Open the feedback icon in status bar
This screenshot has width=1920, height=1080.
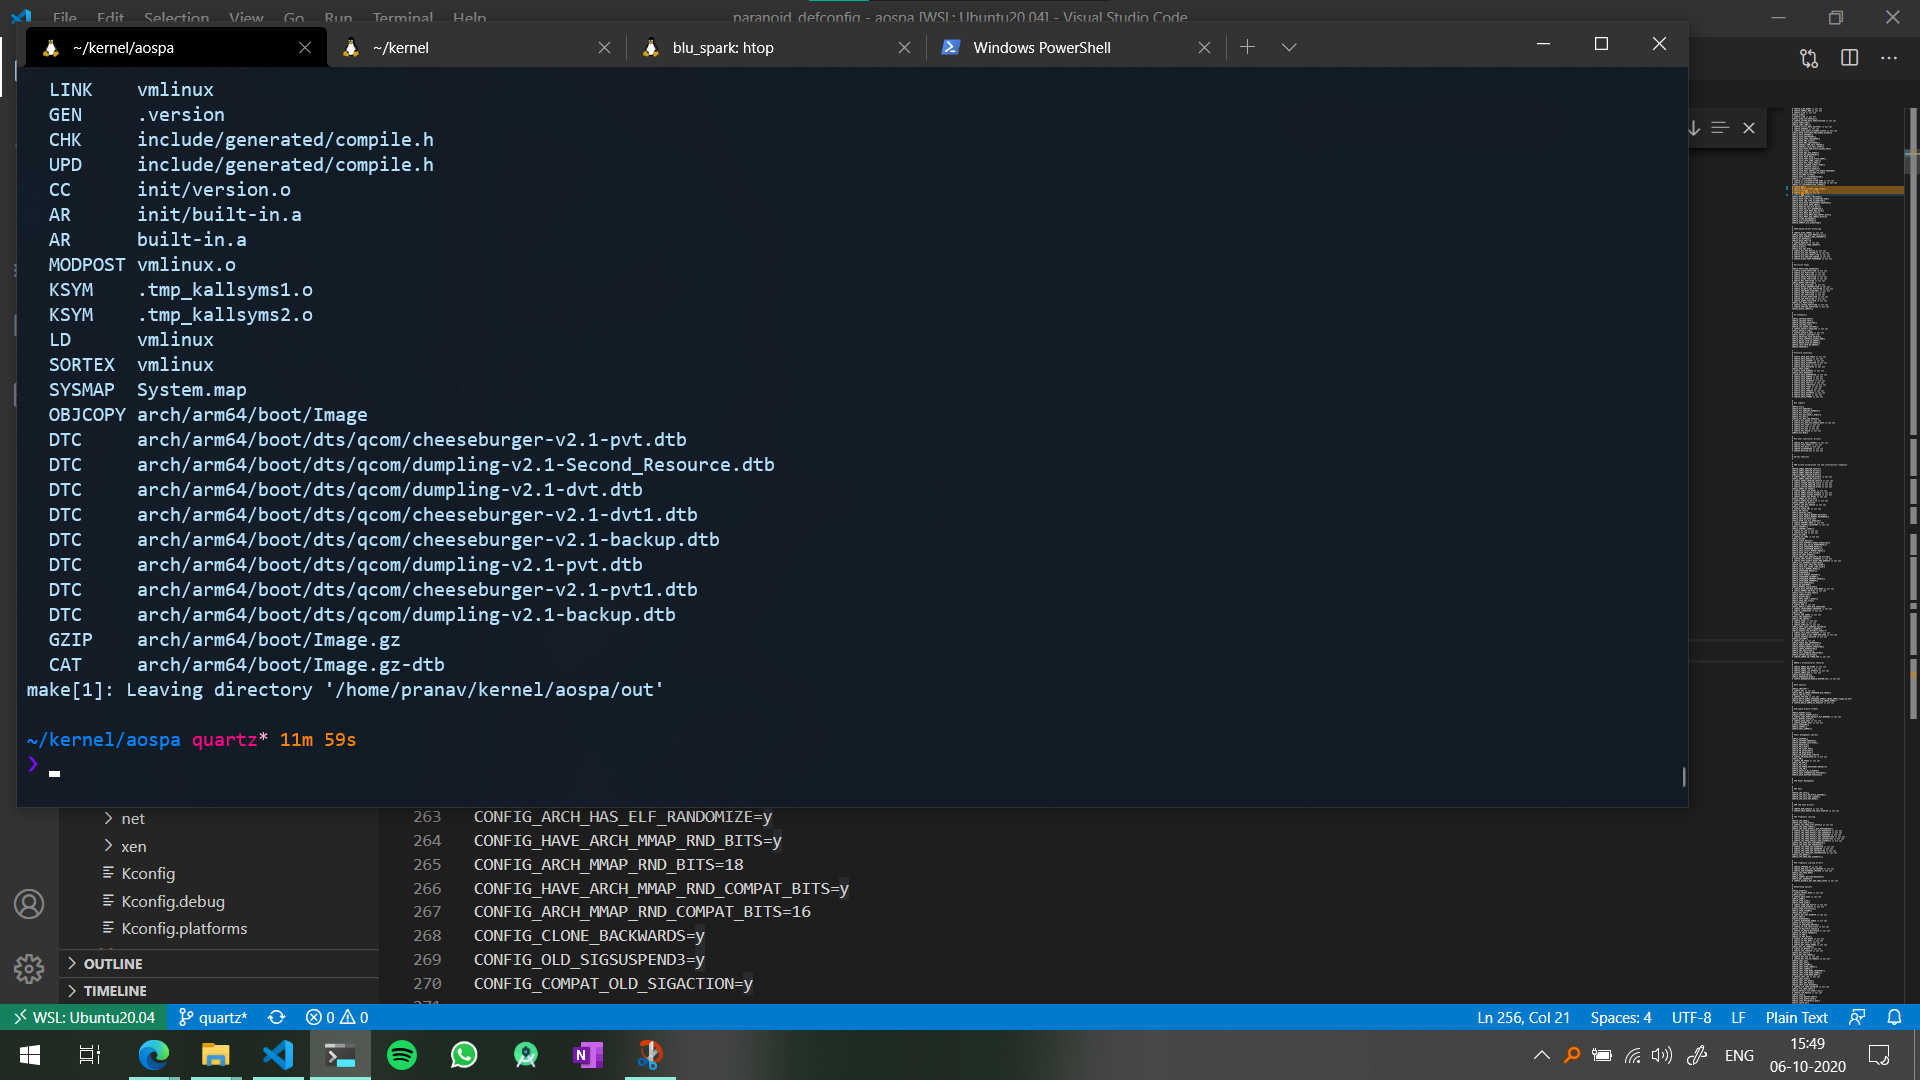coord(1857,1017)
